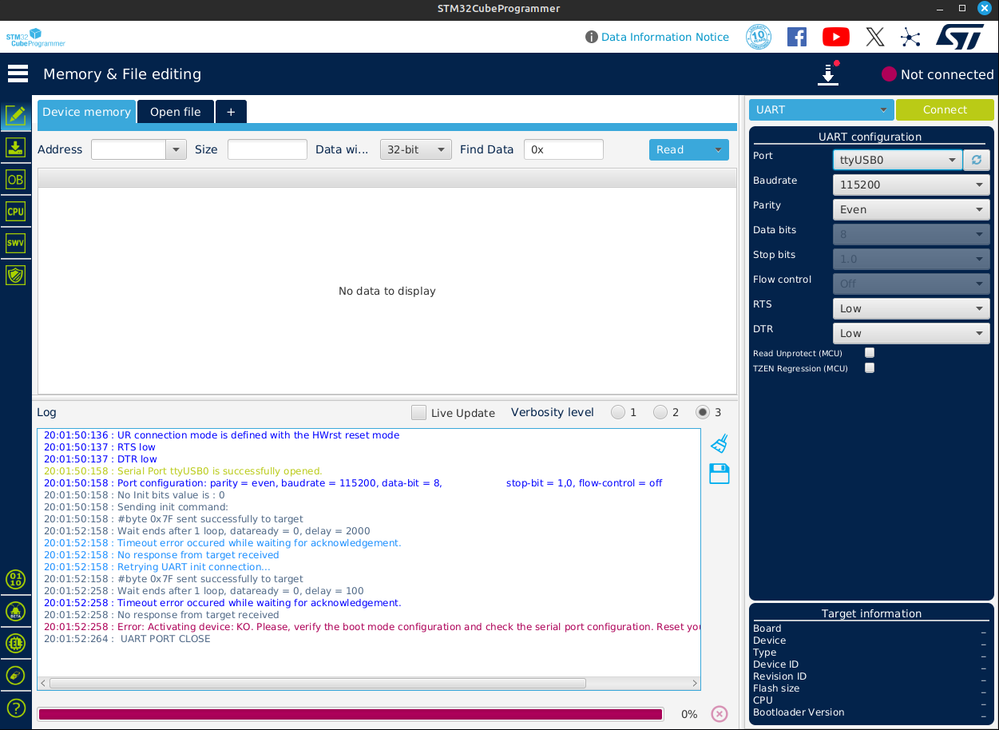This screenshot has width=999, height=730.
Task: Click the Address input field
Action: [x=129, y=150]
